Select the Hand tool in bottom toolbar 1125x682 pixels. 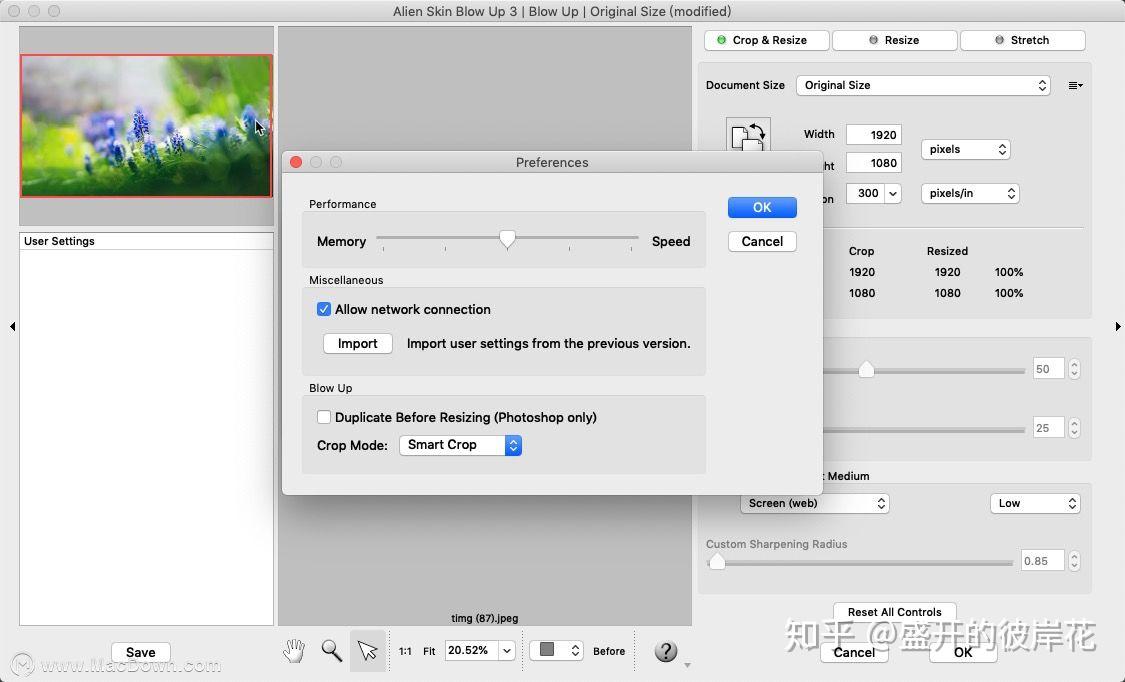tap(294, 650)
